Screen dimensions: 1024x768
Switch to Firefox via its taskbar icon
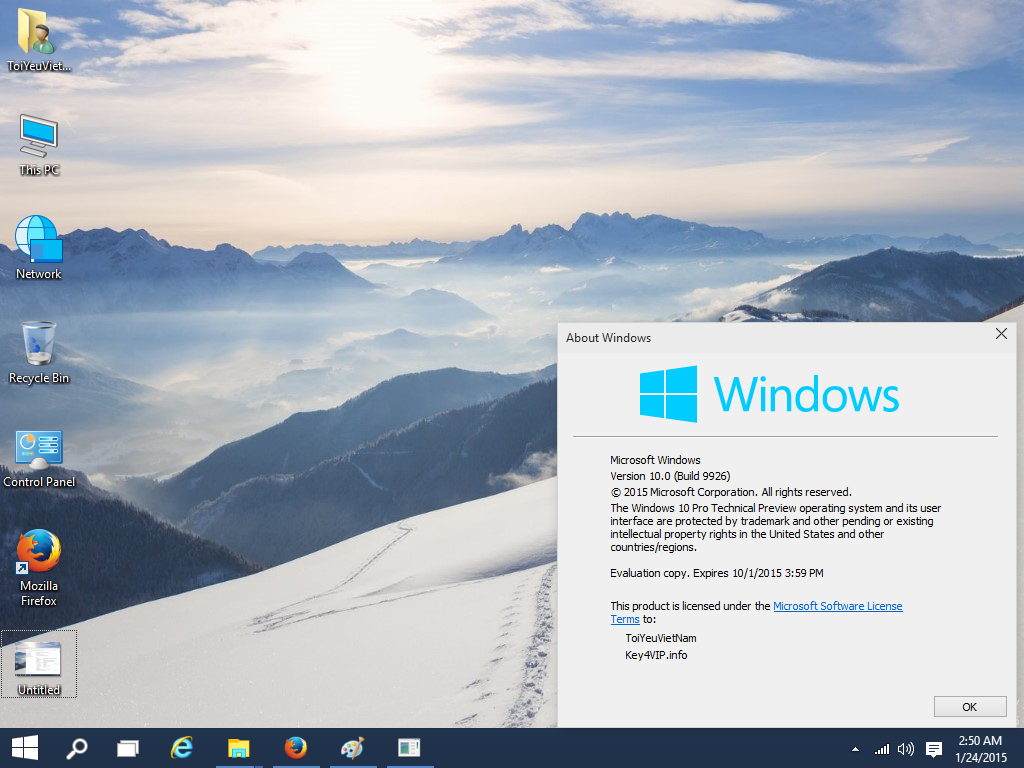295,748
